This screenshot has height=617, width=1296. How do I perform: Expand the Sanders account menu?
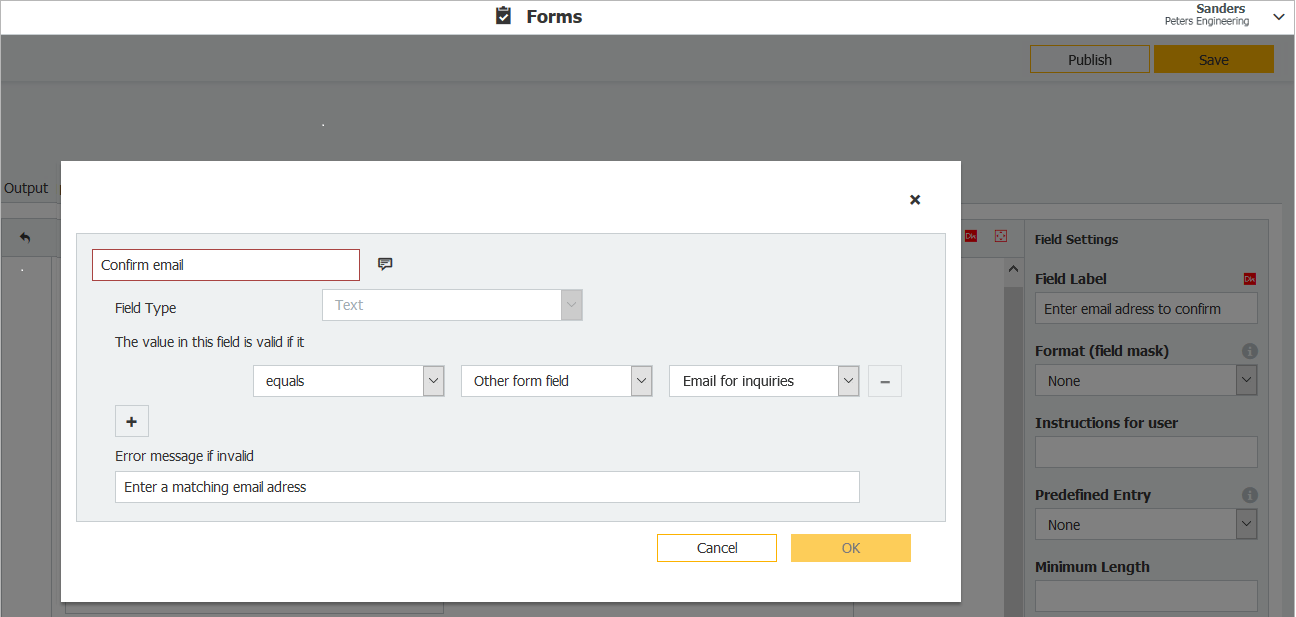point(1277,16)
